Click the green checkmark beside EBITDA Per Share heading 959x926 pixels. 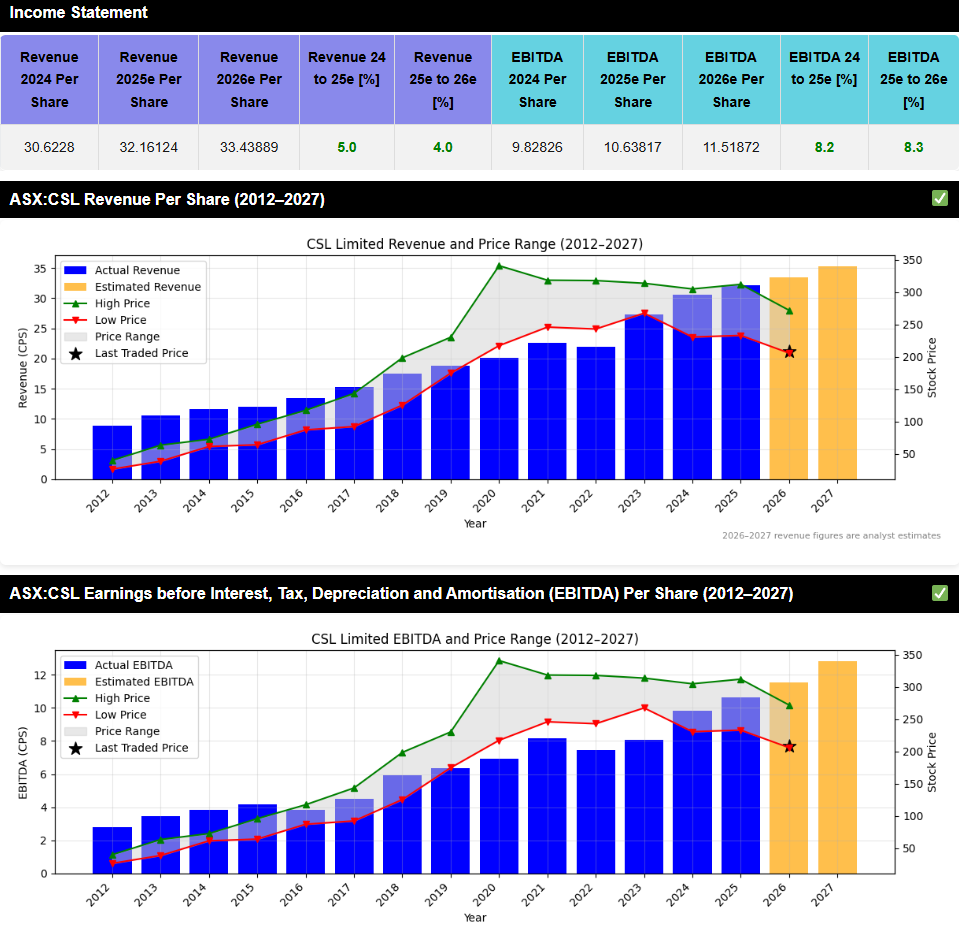tap(939, 593)
